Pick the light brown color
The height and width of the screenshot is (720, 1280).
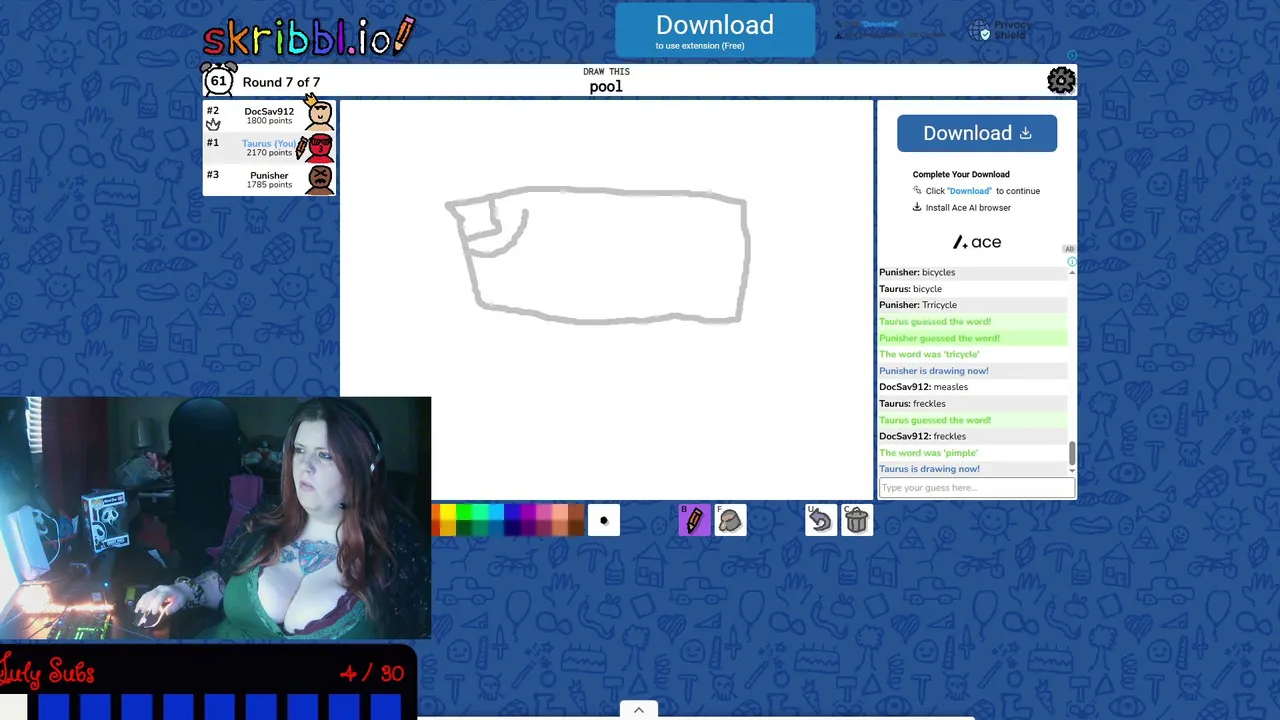pyautogui.click(x=576, y=512)
